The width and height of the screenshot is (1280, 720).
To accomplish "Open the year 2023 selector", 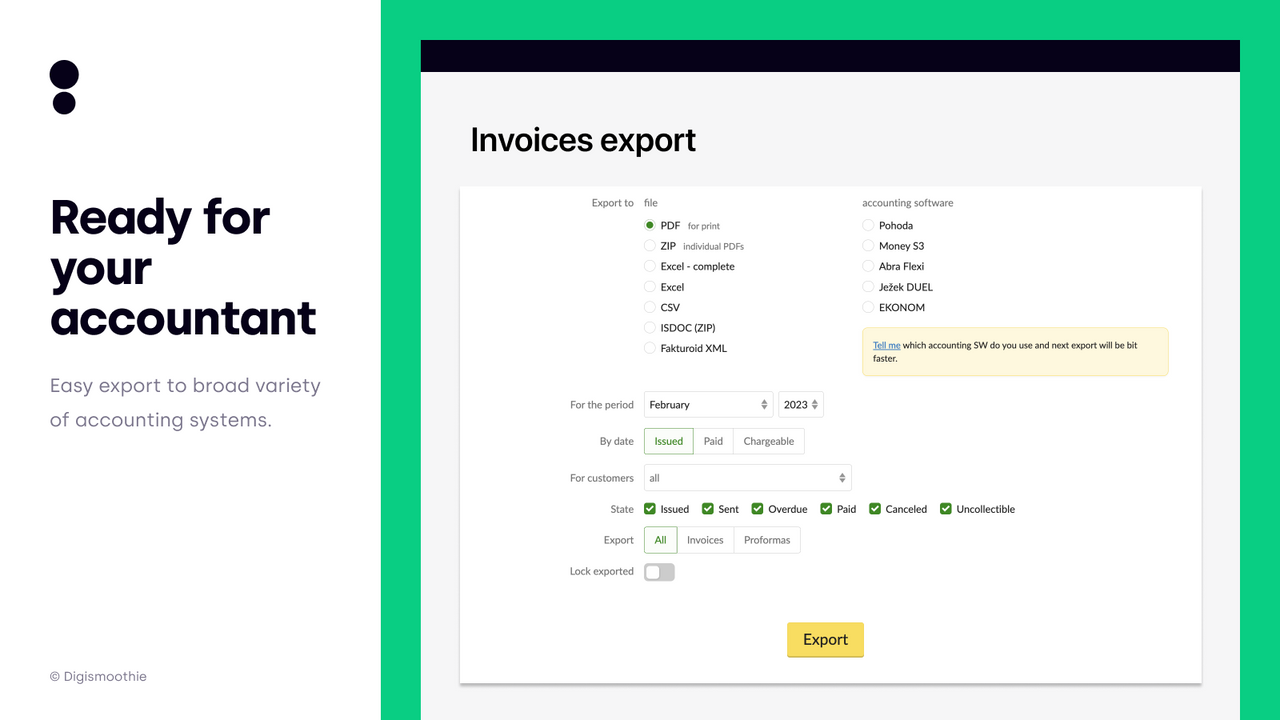I will click(x=800, y=404).
